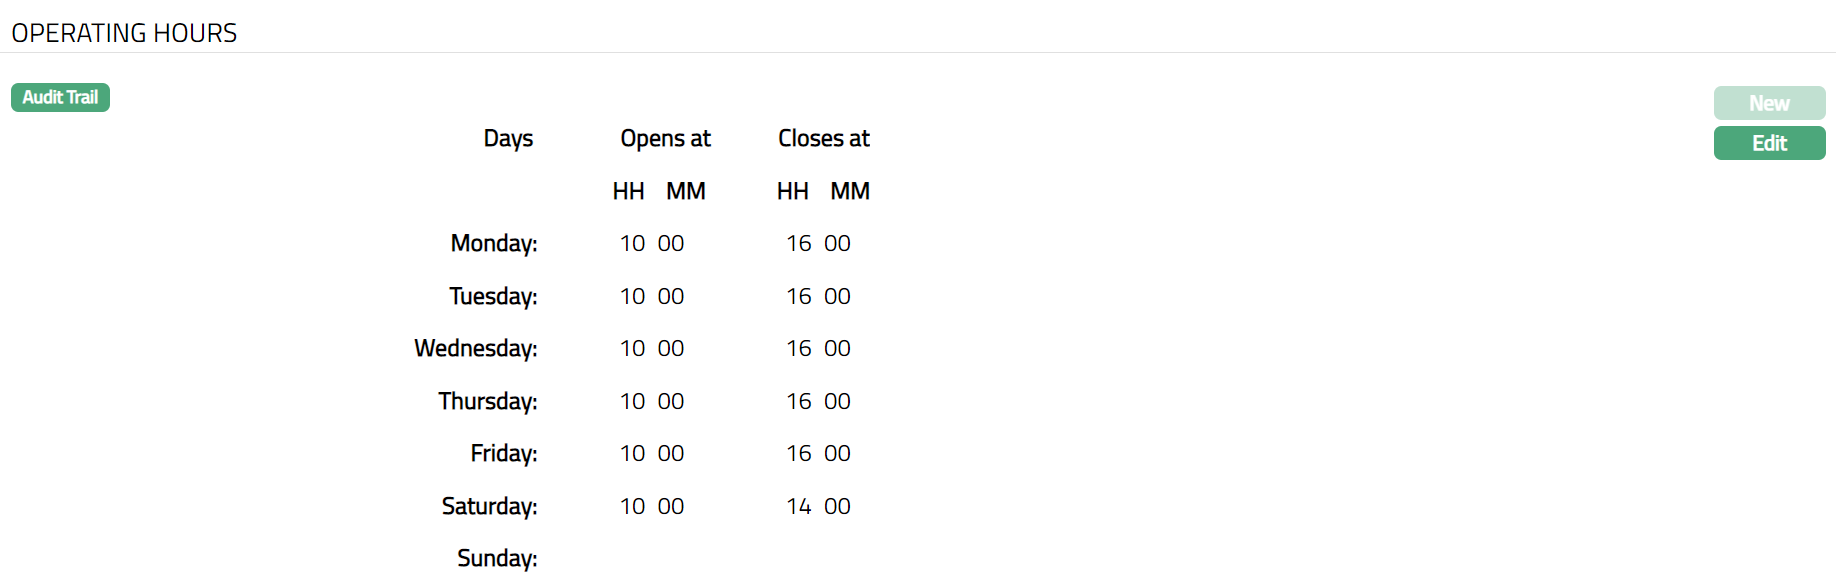Select the Monday row label
Screen dimensions: 1836x581
pyautogui.click(x=493, y=243)
